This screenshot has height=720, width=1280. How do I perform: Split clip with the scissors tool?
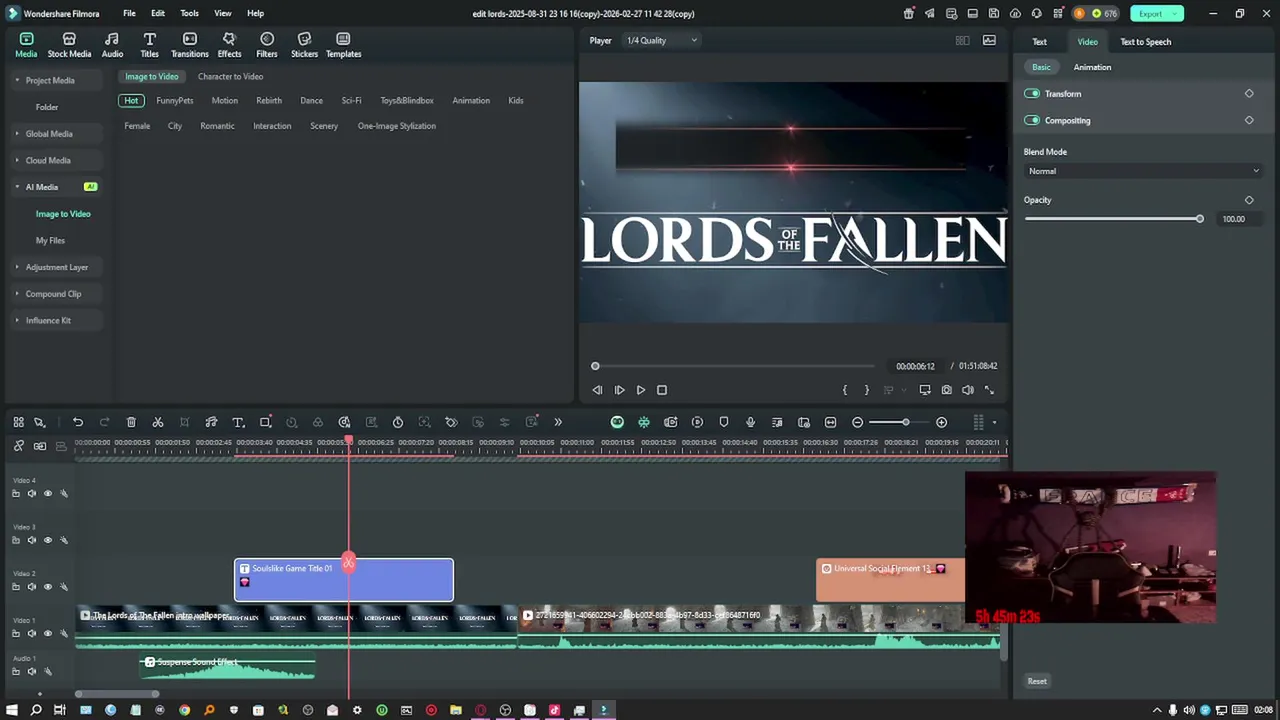click(158, 422)
